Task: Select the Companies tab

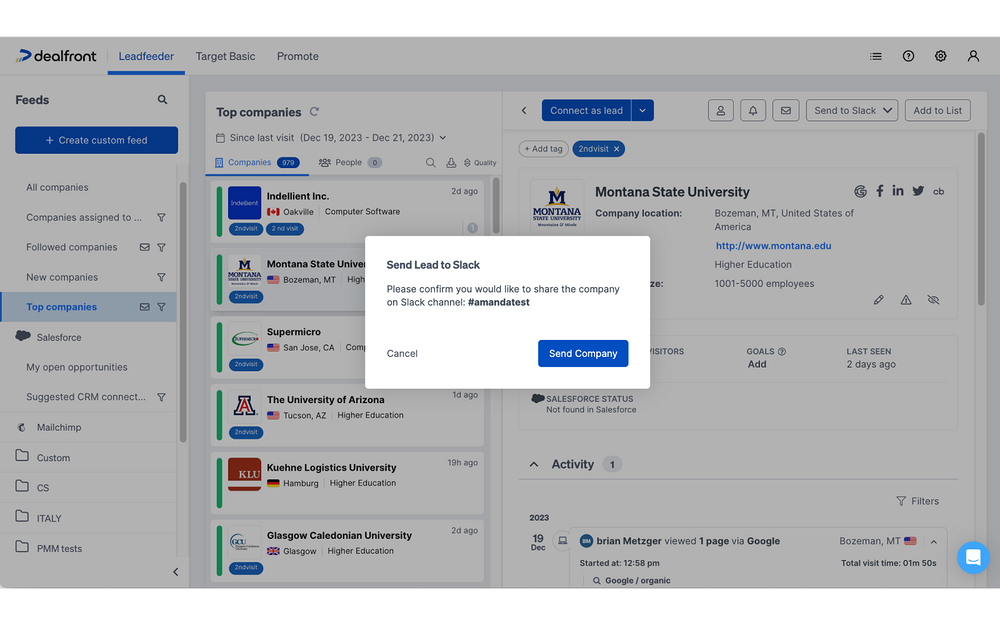Action: [257, 163]
